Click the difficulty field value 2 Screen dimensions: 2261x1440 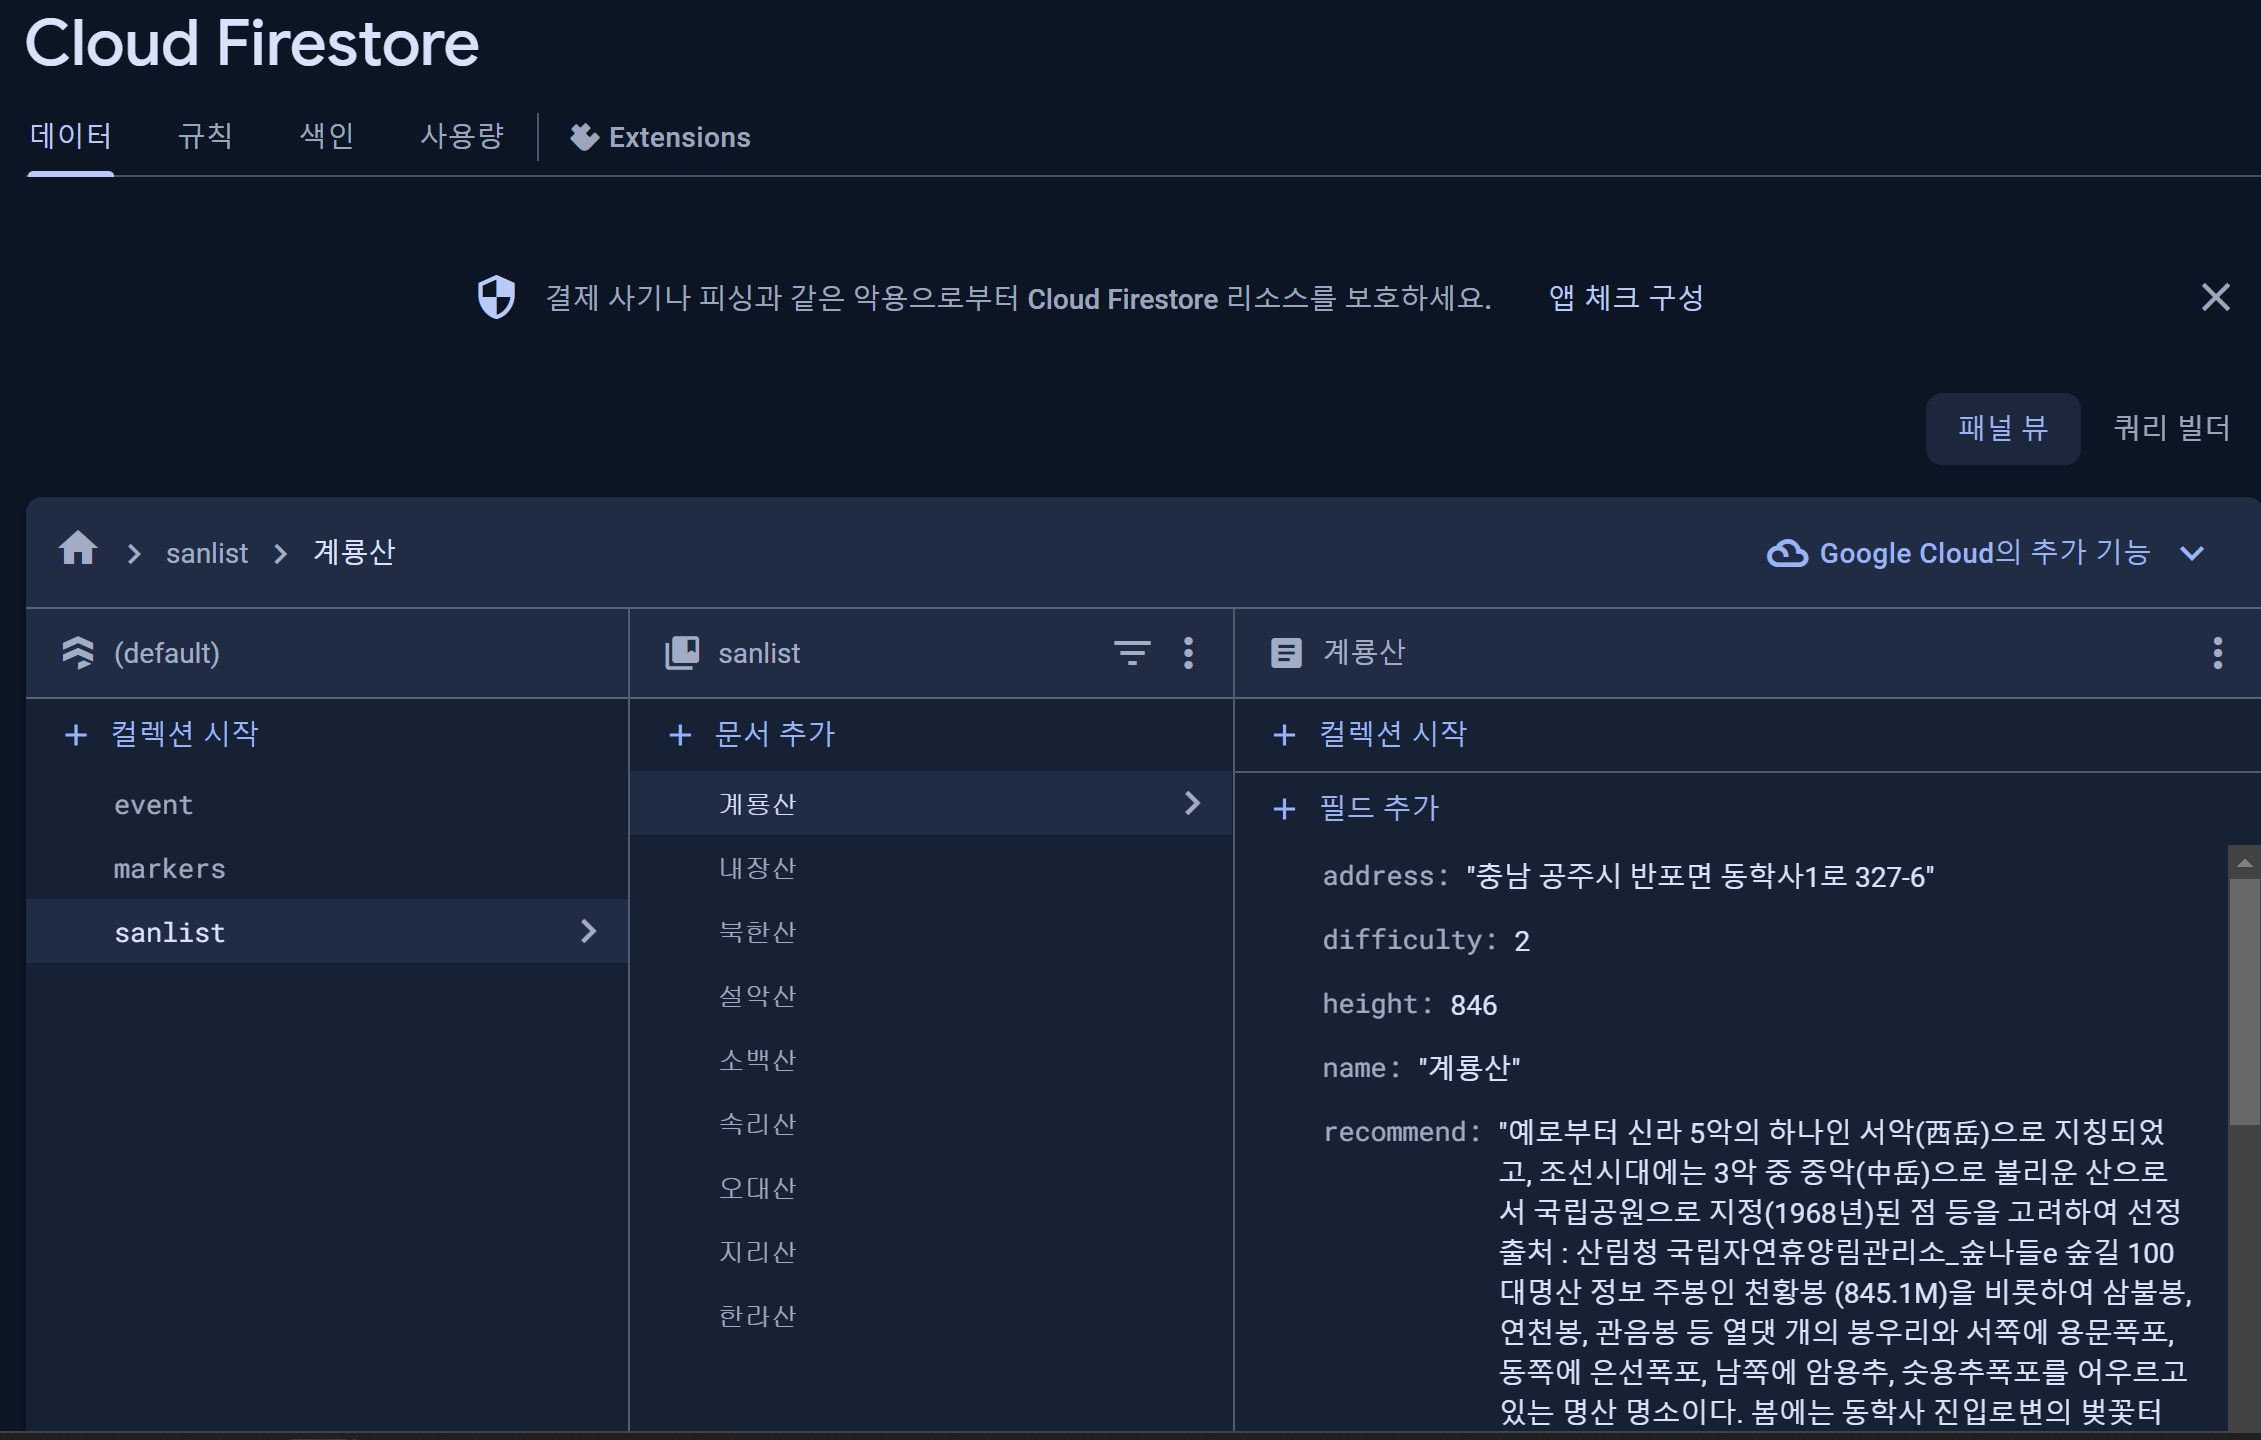point(1521,941)
